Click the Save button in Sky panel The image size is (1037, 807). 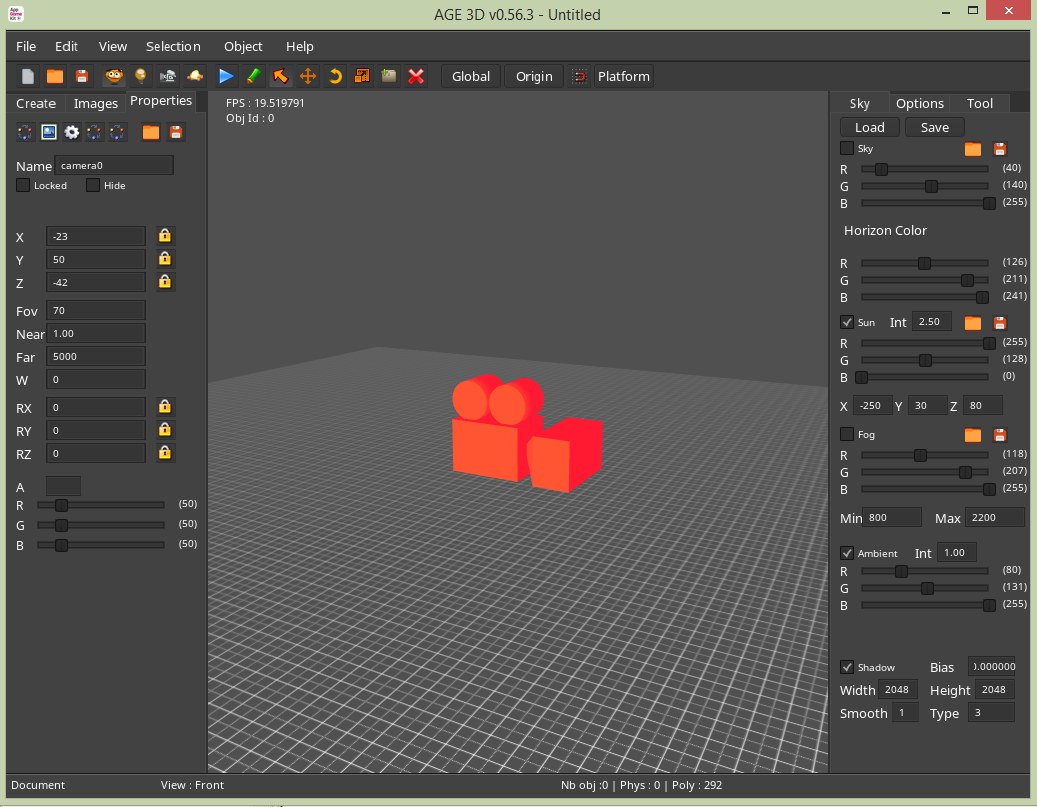tap(934, 127)
